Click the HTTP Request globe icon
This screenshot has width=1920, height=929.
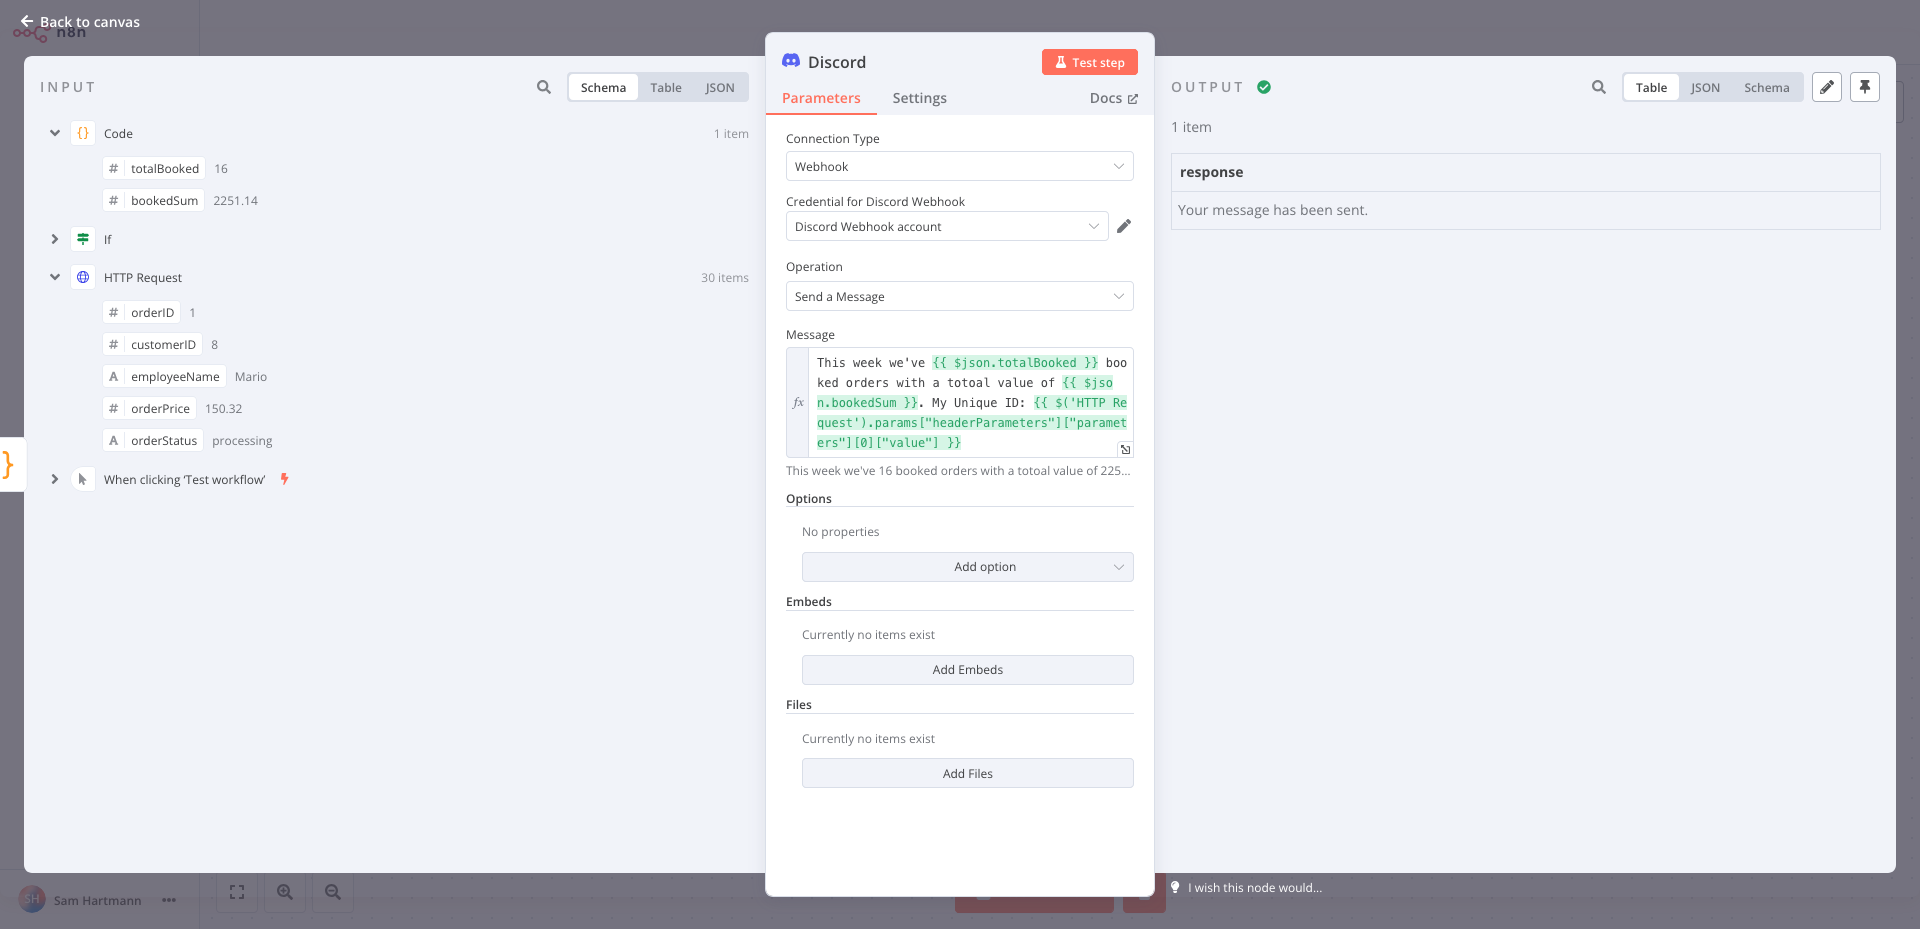click(83, 277)
